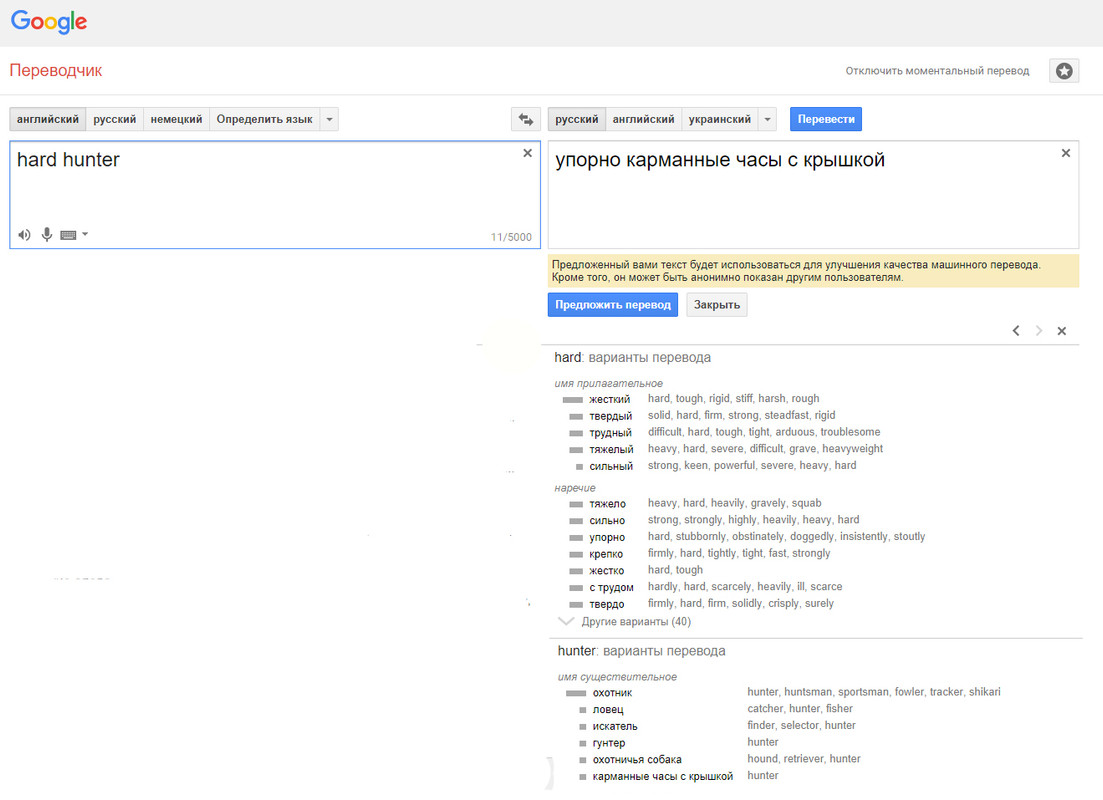Swap languages with the arrows icon
Viewport: 1103px width, 800px height.
click(525, 119)
